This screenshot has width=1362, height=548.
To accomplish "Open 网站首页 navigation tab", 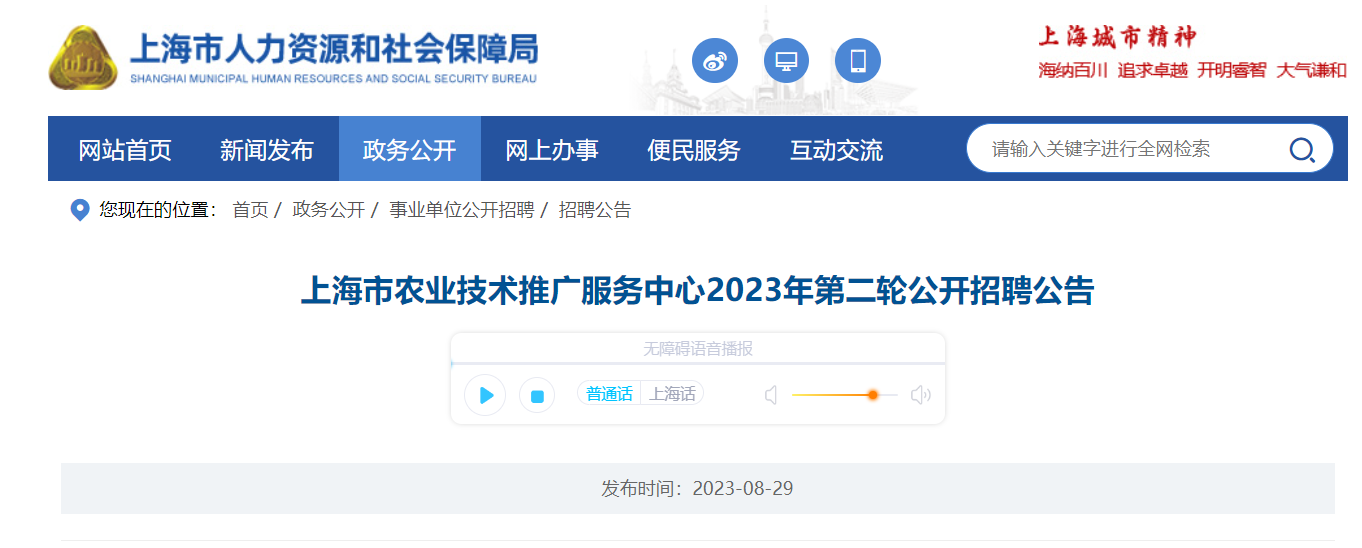I will tap(125, 150).
